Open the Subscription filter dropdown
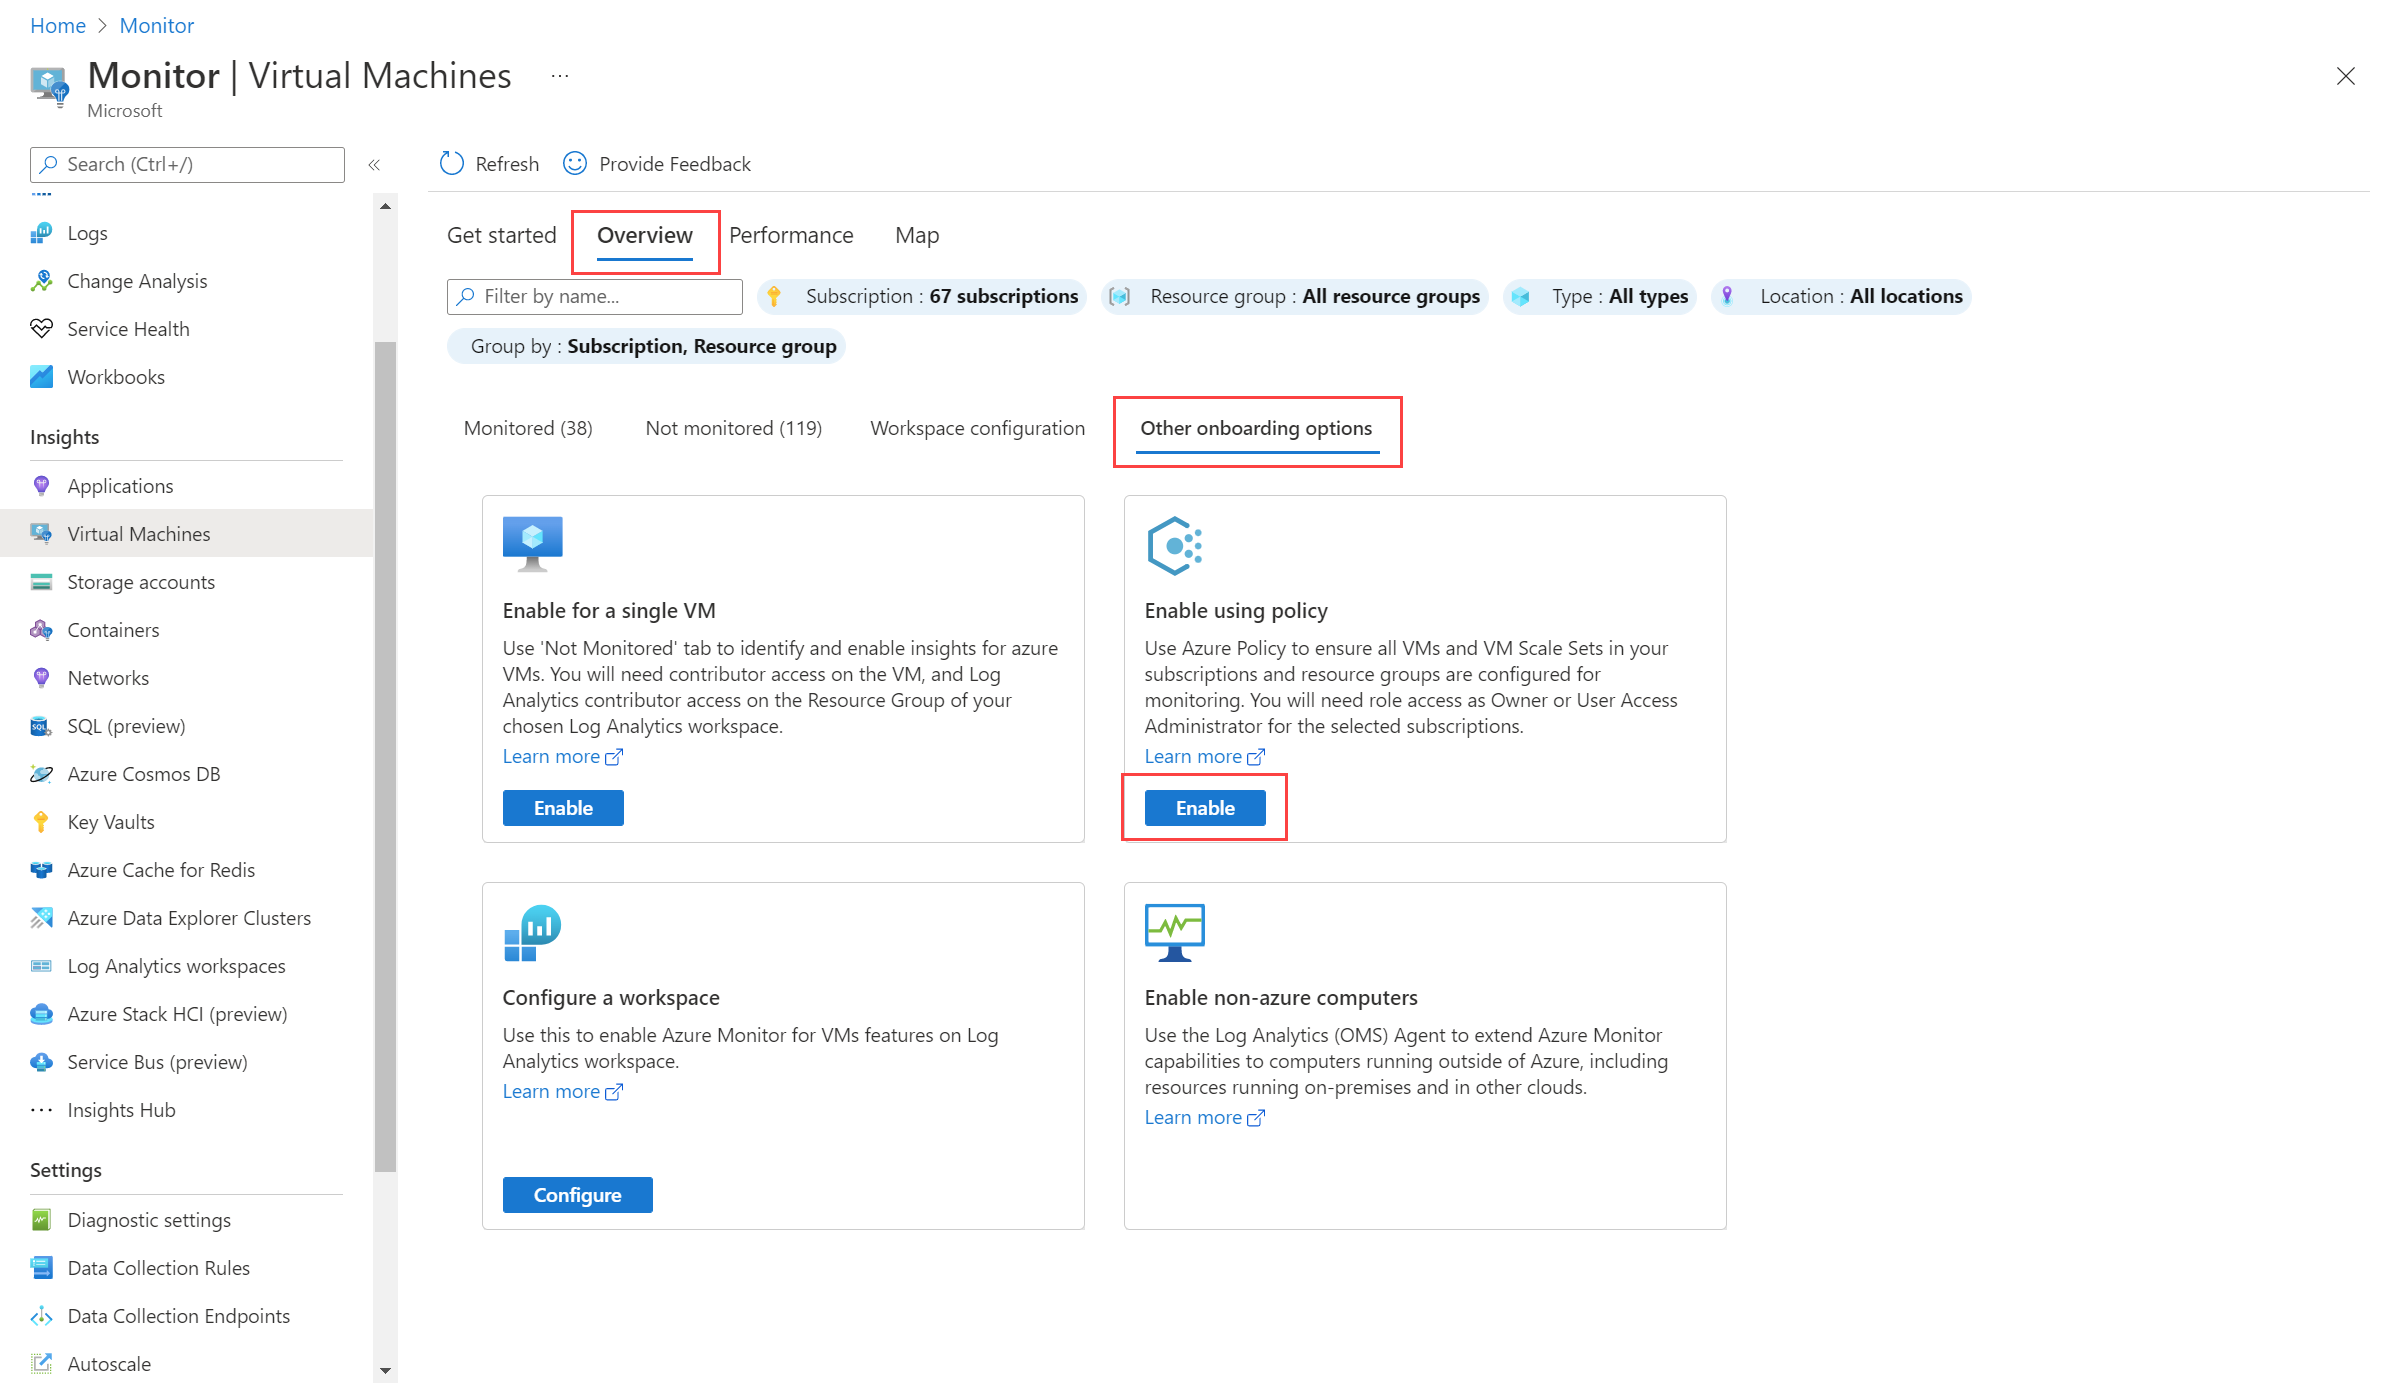The height and width of the screenshot is (1383, 2400). click(922, 297)
